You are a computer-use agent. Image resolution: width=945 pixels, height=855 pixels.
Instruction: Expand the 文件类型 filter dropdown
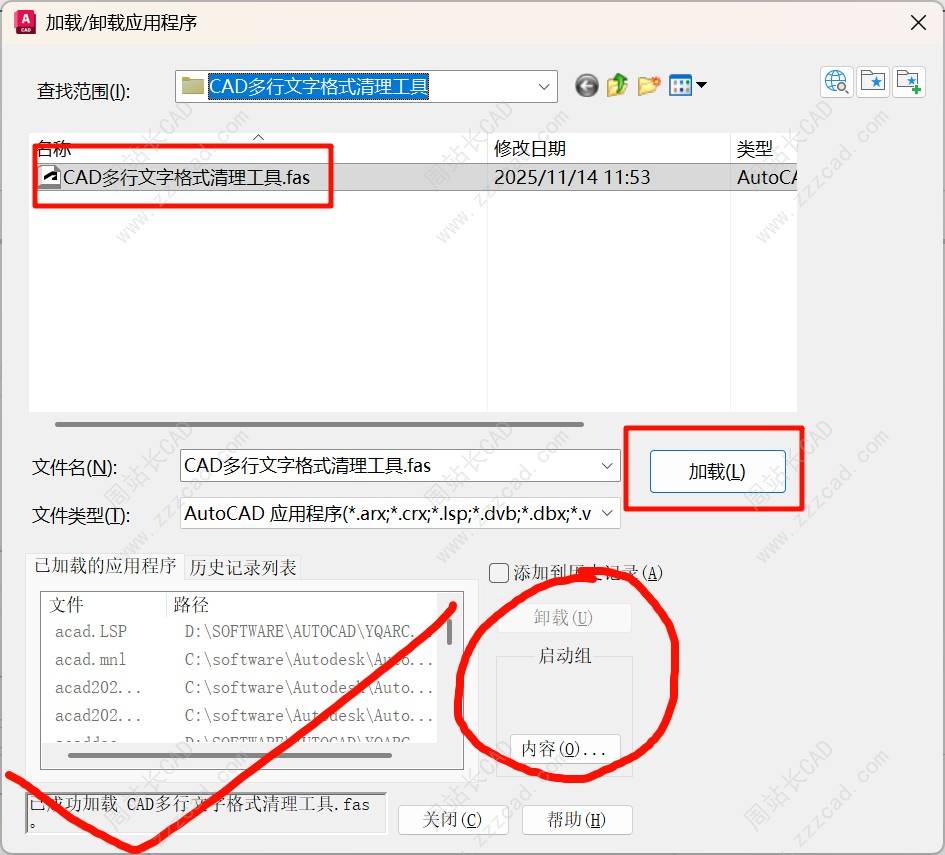[x=607, y=515]
